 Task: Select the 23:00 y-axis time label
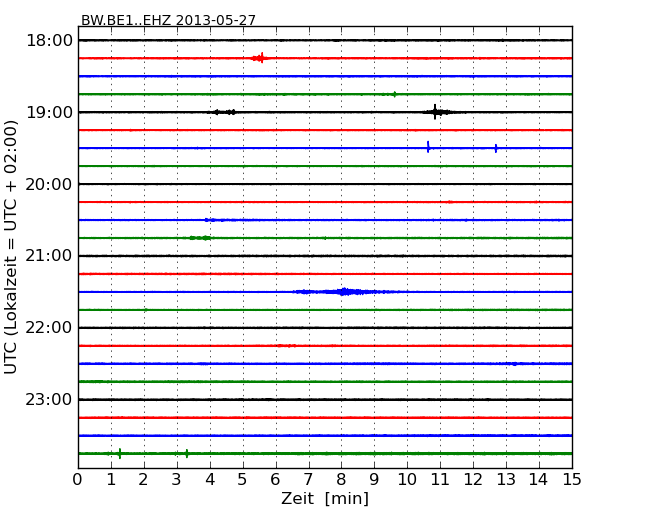pyautogui.click(x=49, y=399)
